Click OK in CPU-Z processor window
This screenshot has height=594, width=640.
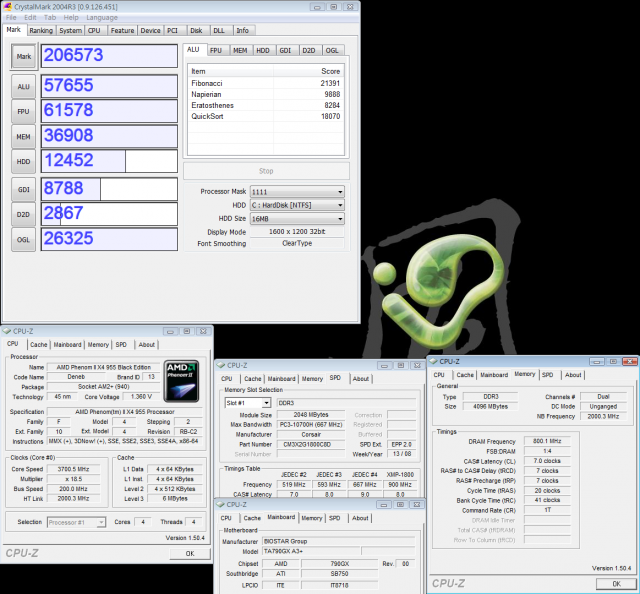[190, 554]
